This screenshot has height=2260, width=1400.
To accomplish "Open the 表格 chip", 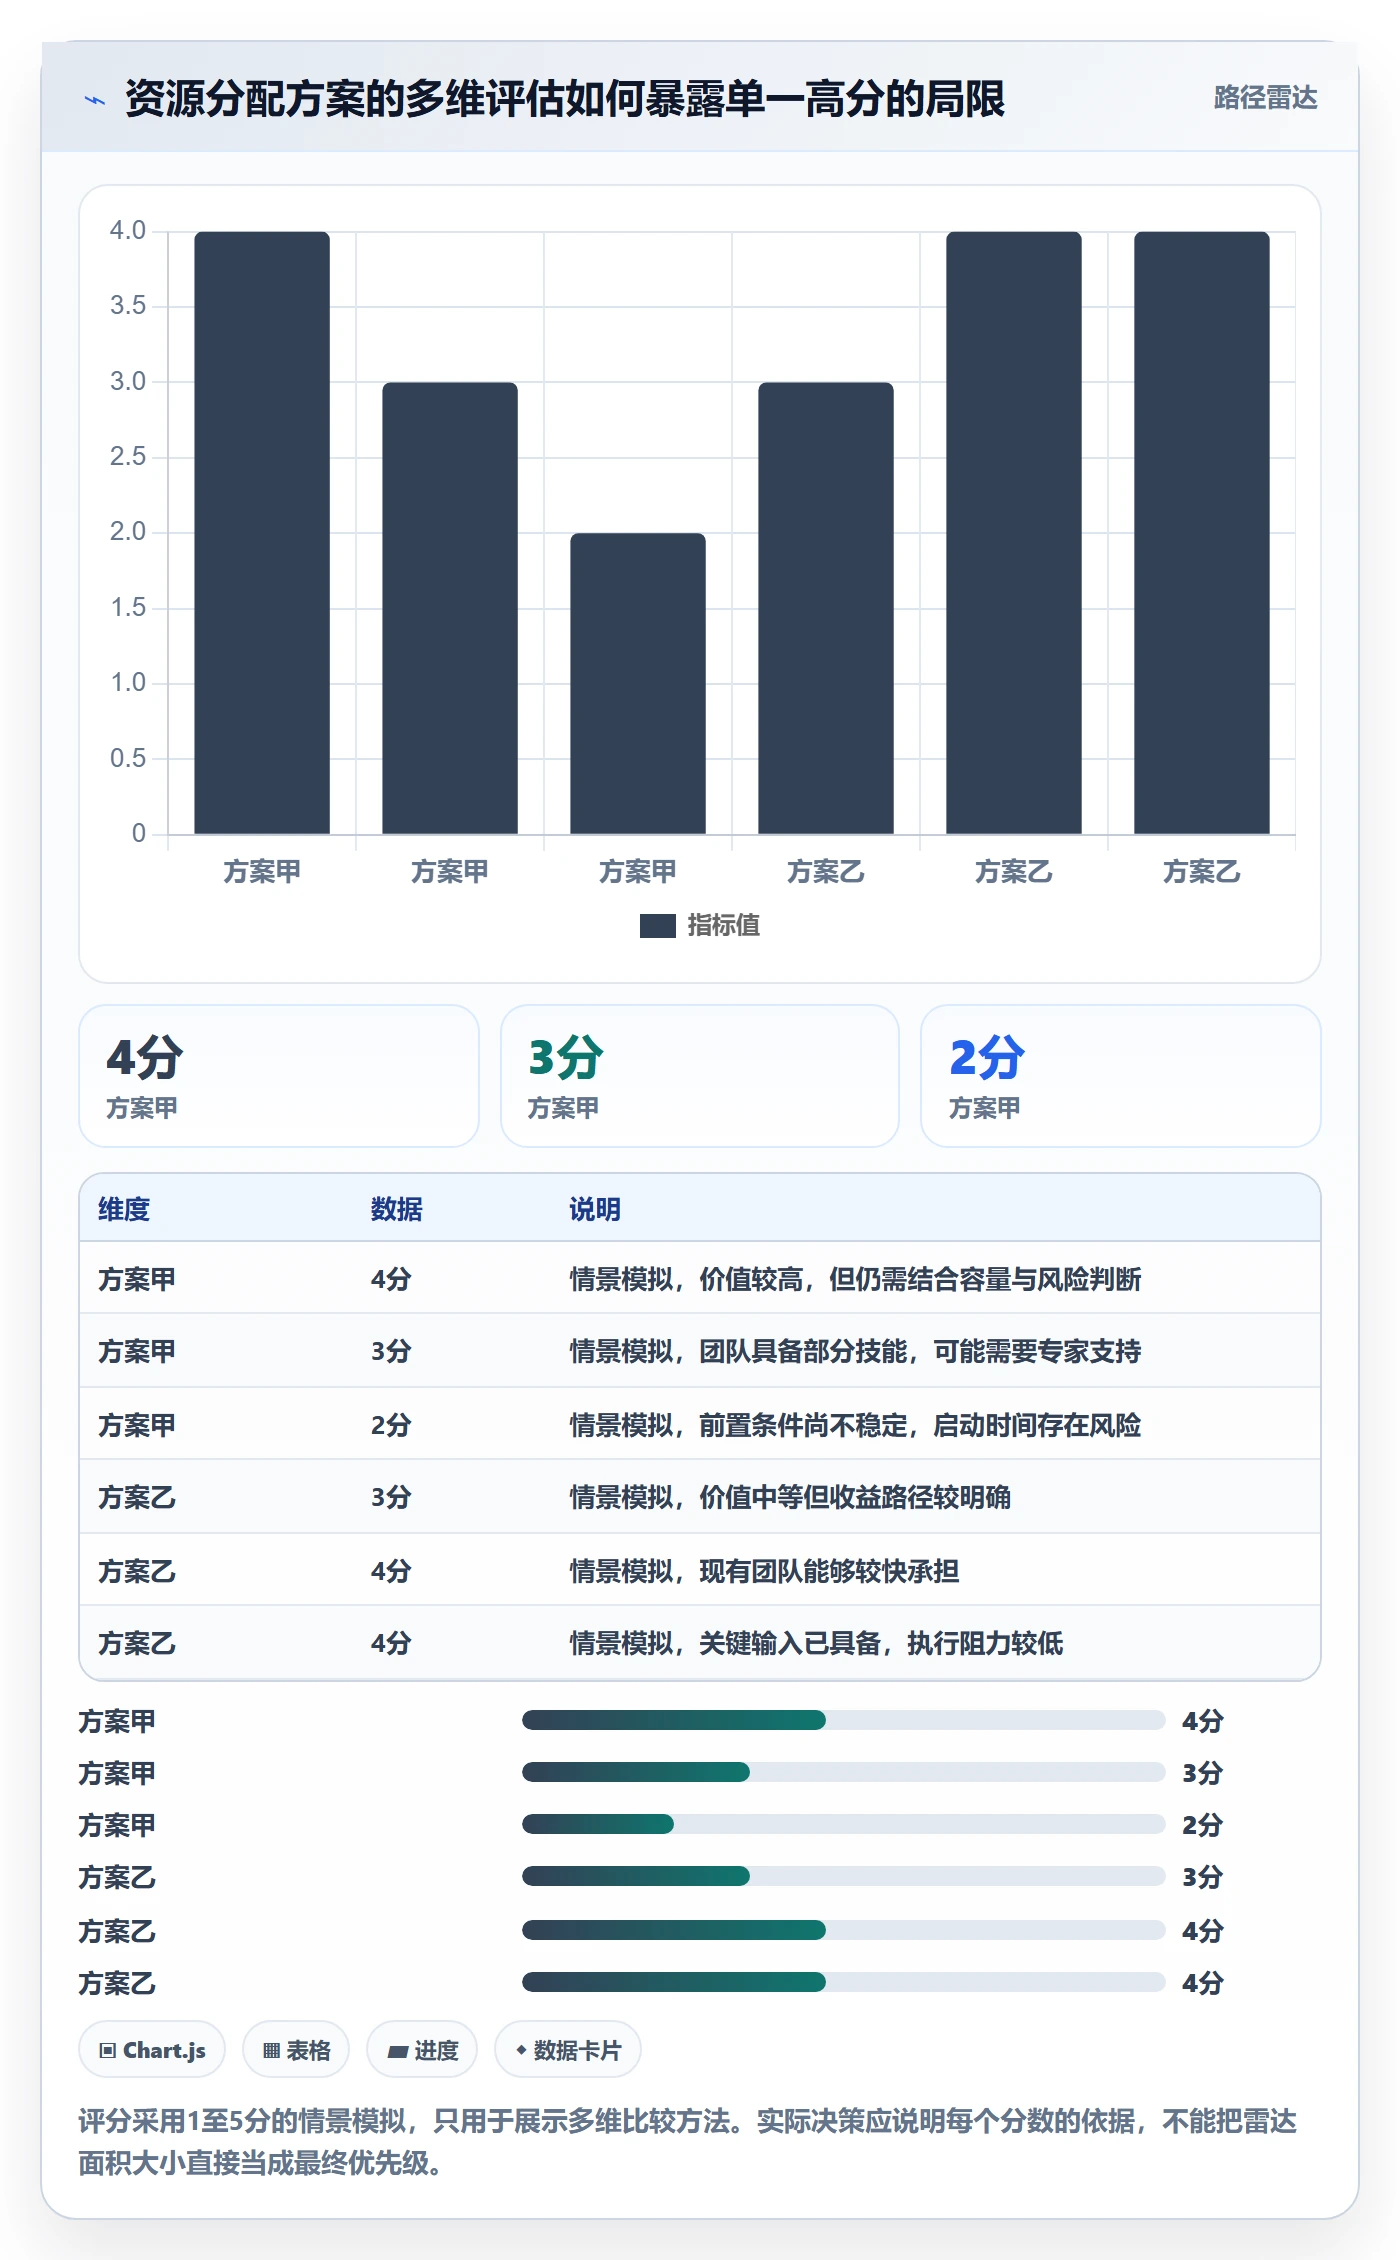I will click(x=296, y=2050).
